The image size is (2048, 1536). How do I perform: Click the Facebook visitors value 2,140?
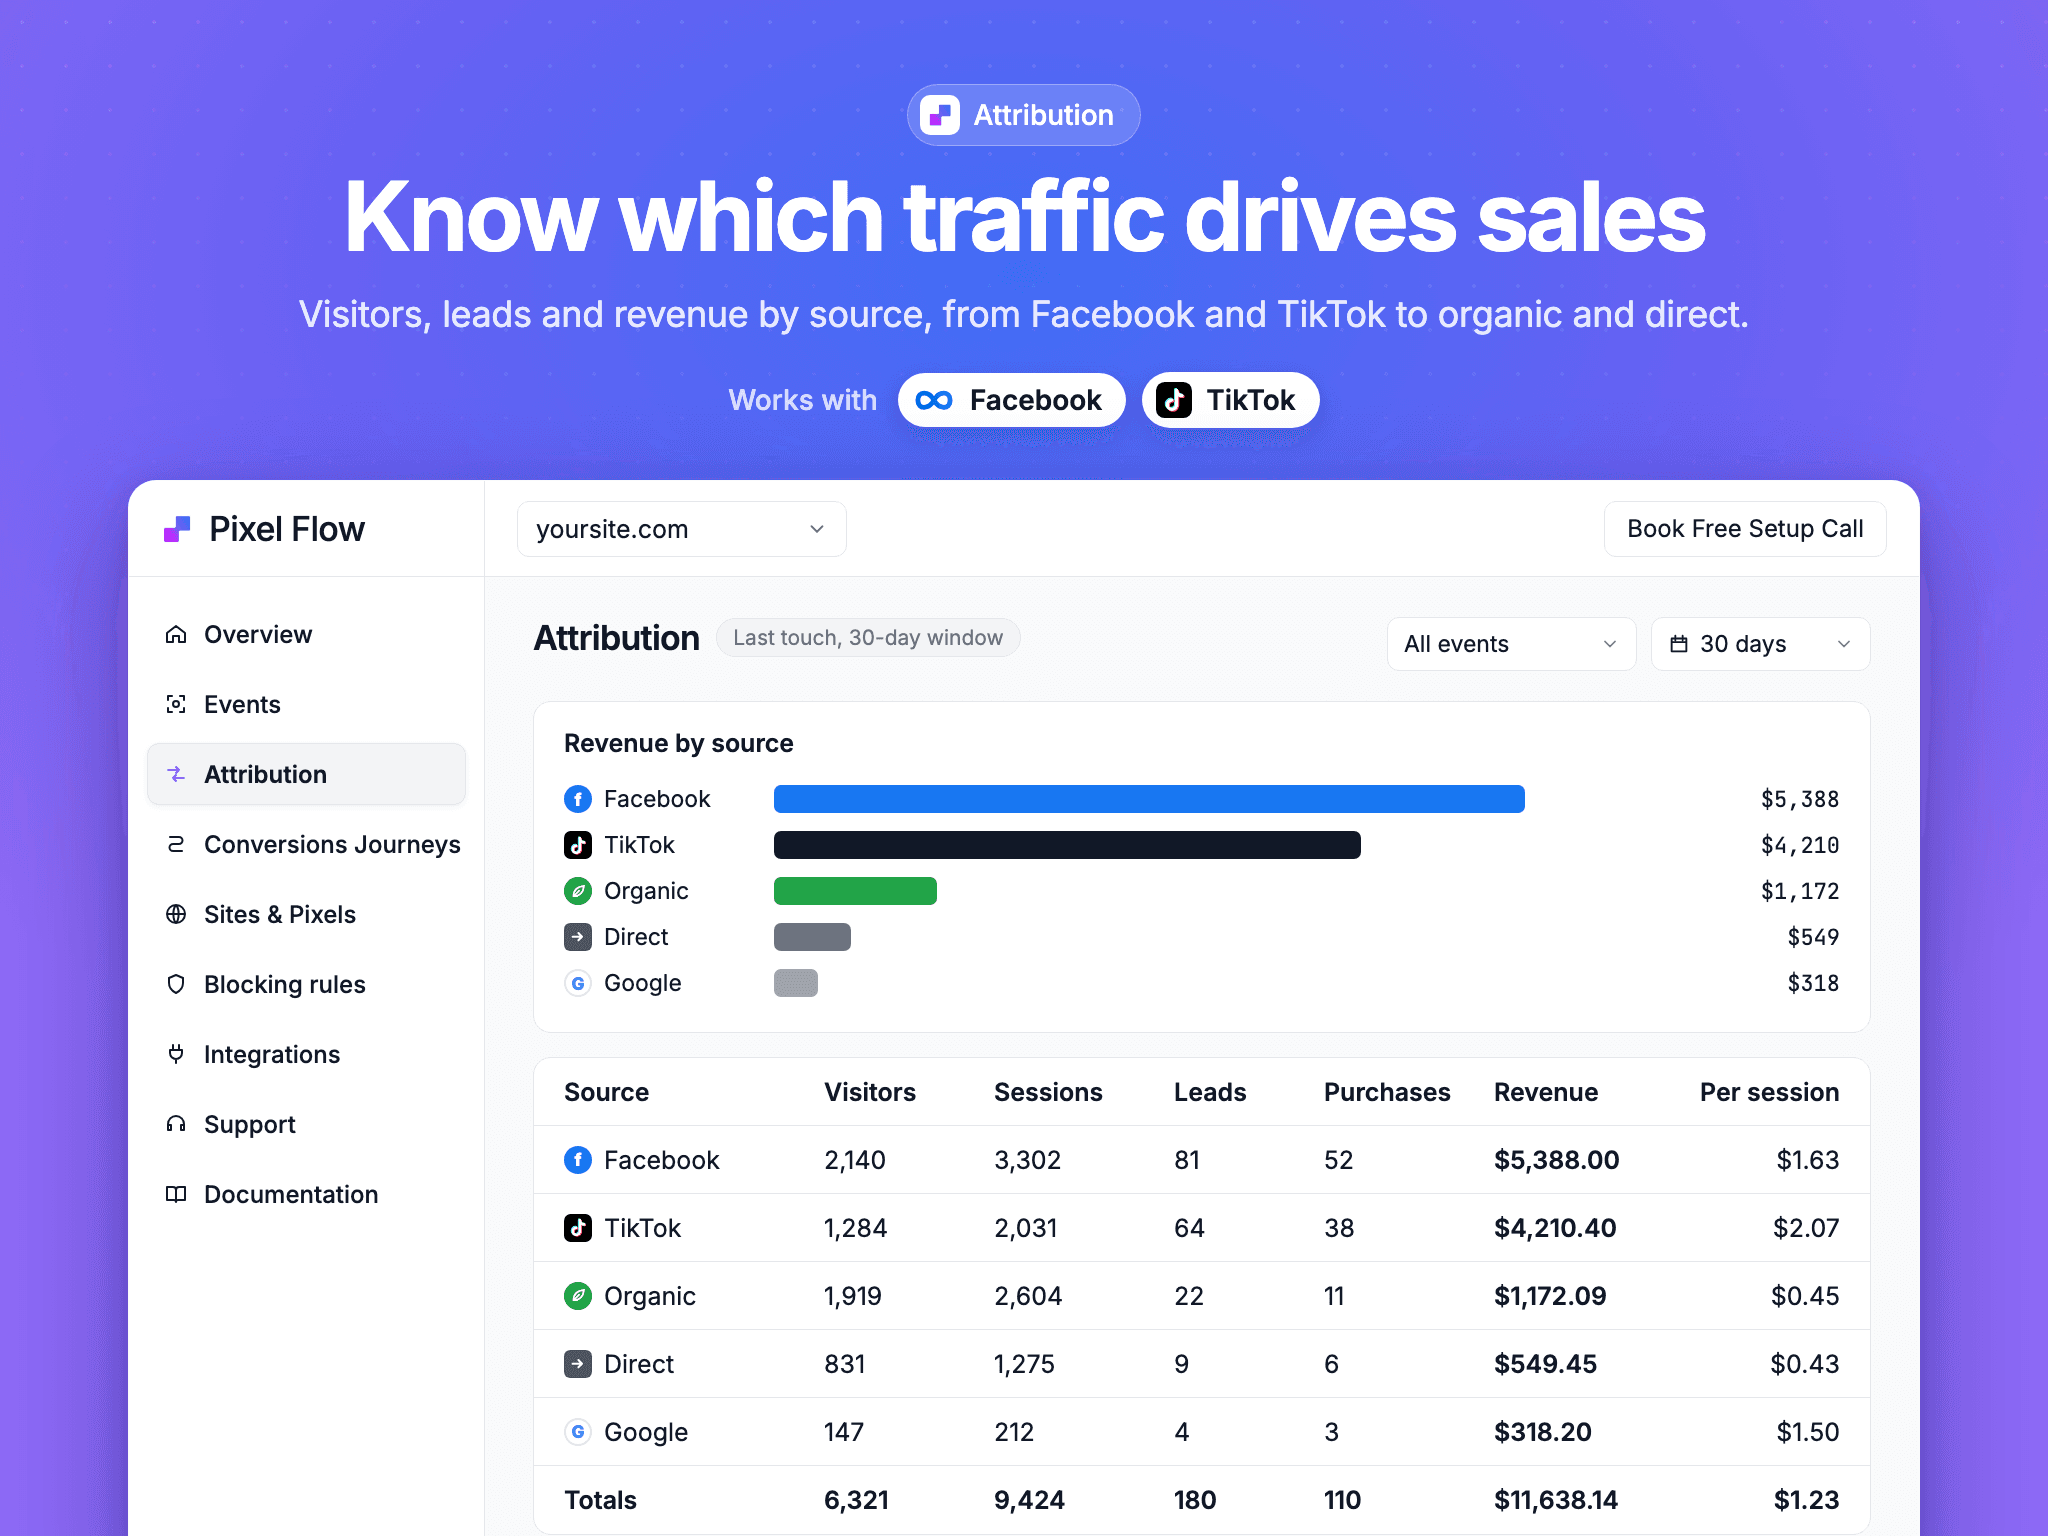pyautogui.click(x=855, y=1160)
